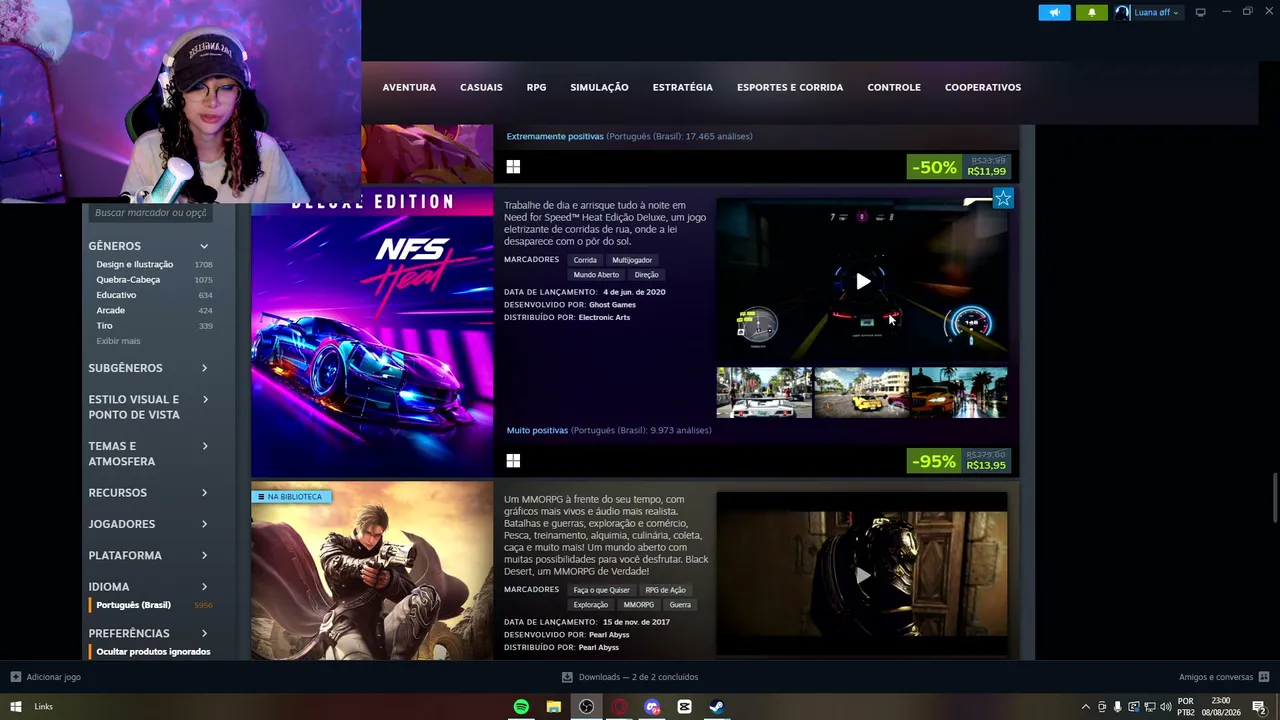Open Spotify from the taskbar

[521, 707]
